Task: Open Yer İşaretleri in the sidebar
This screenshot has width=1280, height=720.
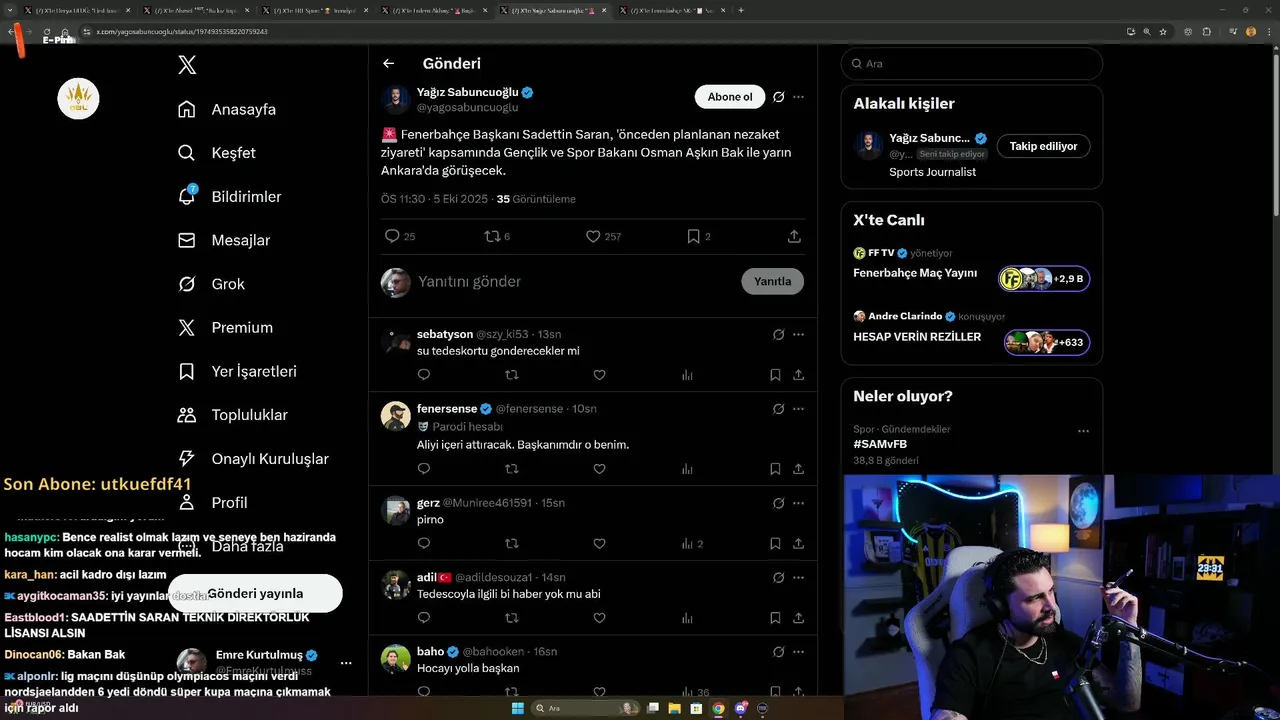Action: click(238, 371)
